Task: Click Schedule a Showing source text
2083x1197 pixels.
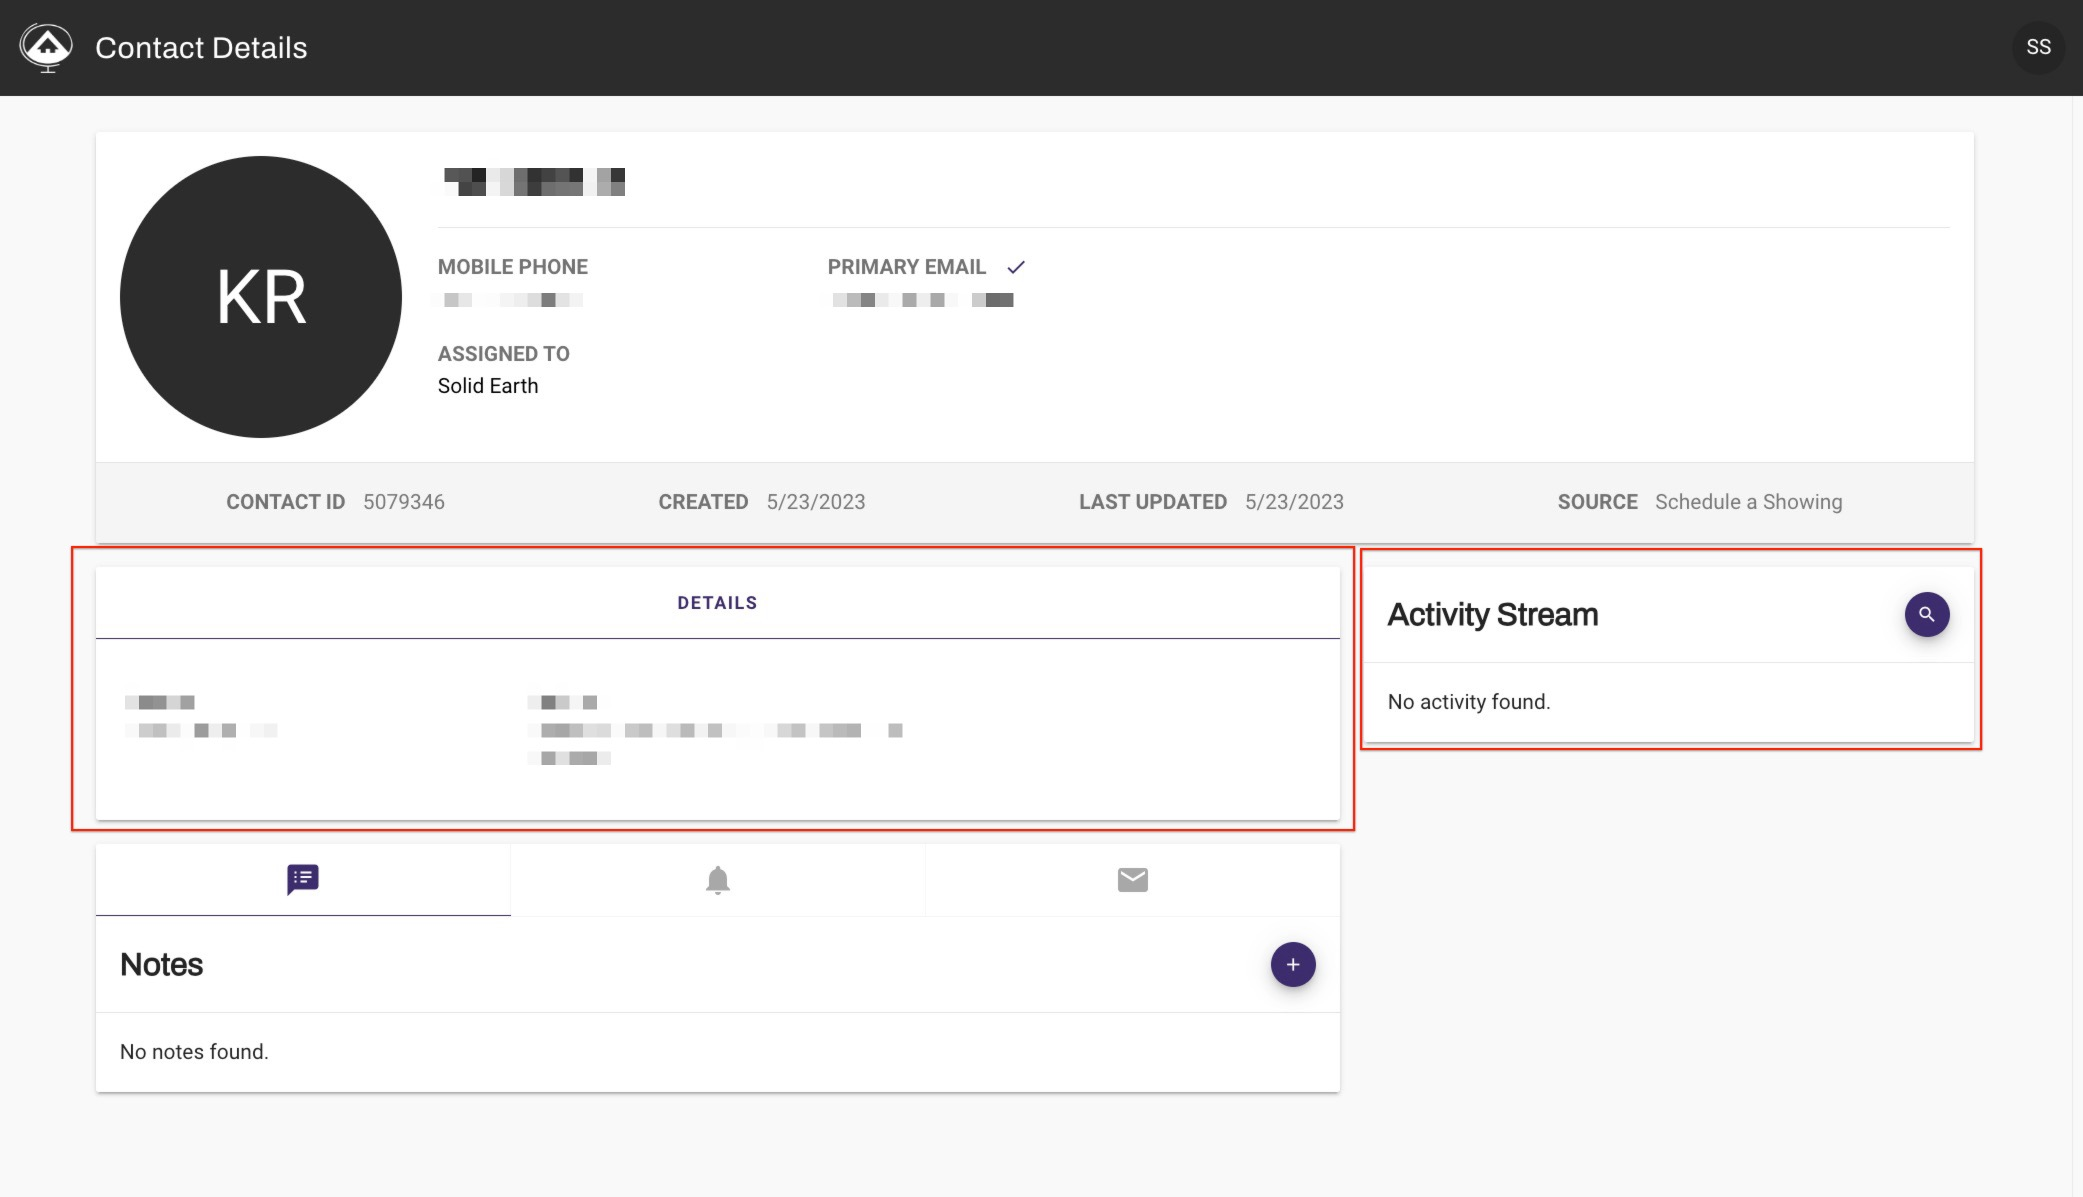Action: pyautogui.click(x=1747, y=502)
